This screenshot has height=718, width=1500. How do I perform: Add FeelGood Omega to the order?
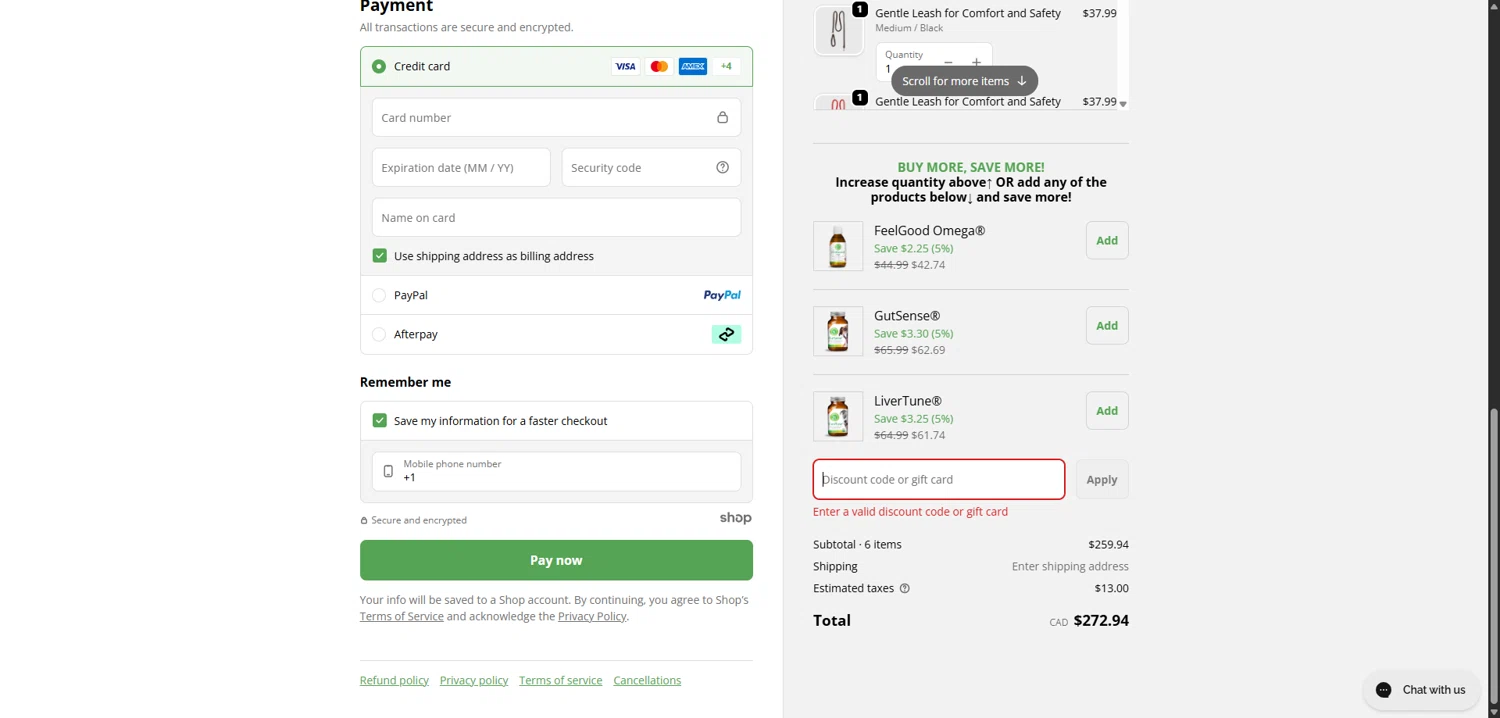pyautogui.click(x=1106, y=240)
